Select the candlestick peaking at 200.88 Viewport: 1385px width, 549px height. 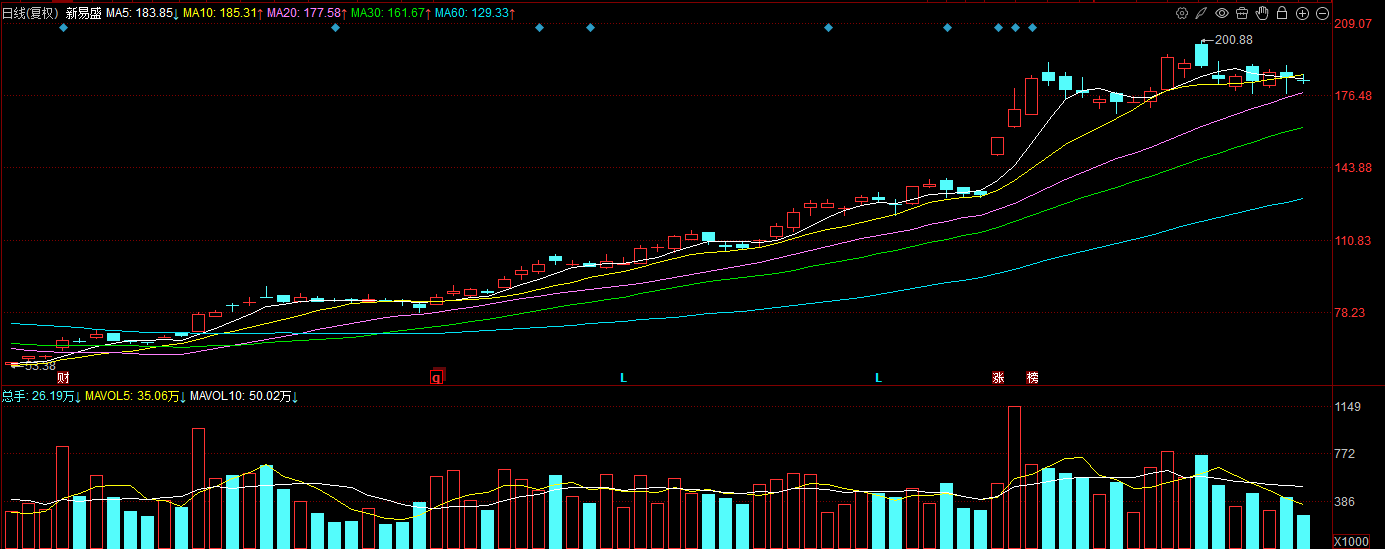(1201, 55)
